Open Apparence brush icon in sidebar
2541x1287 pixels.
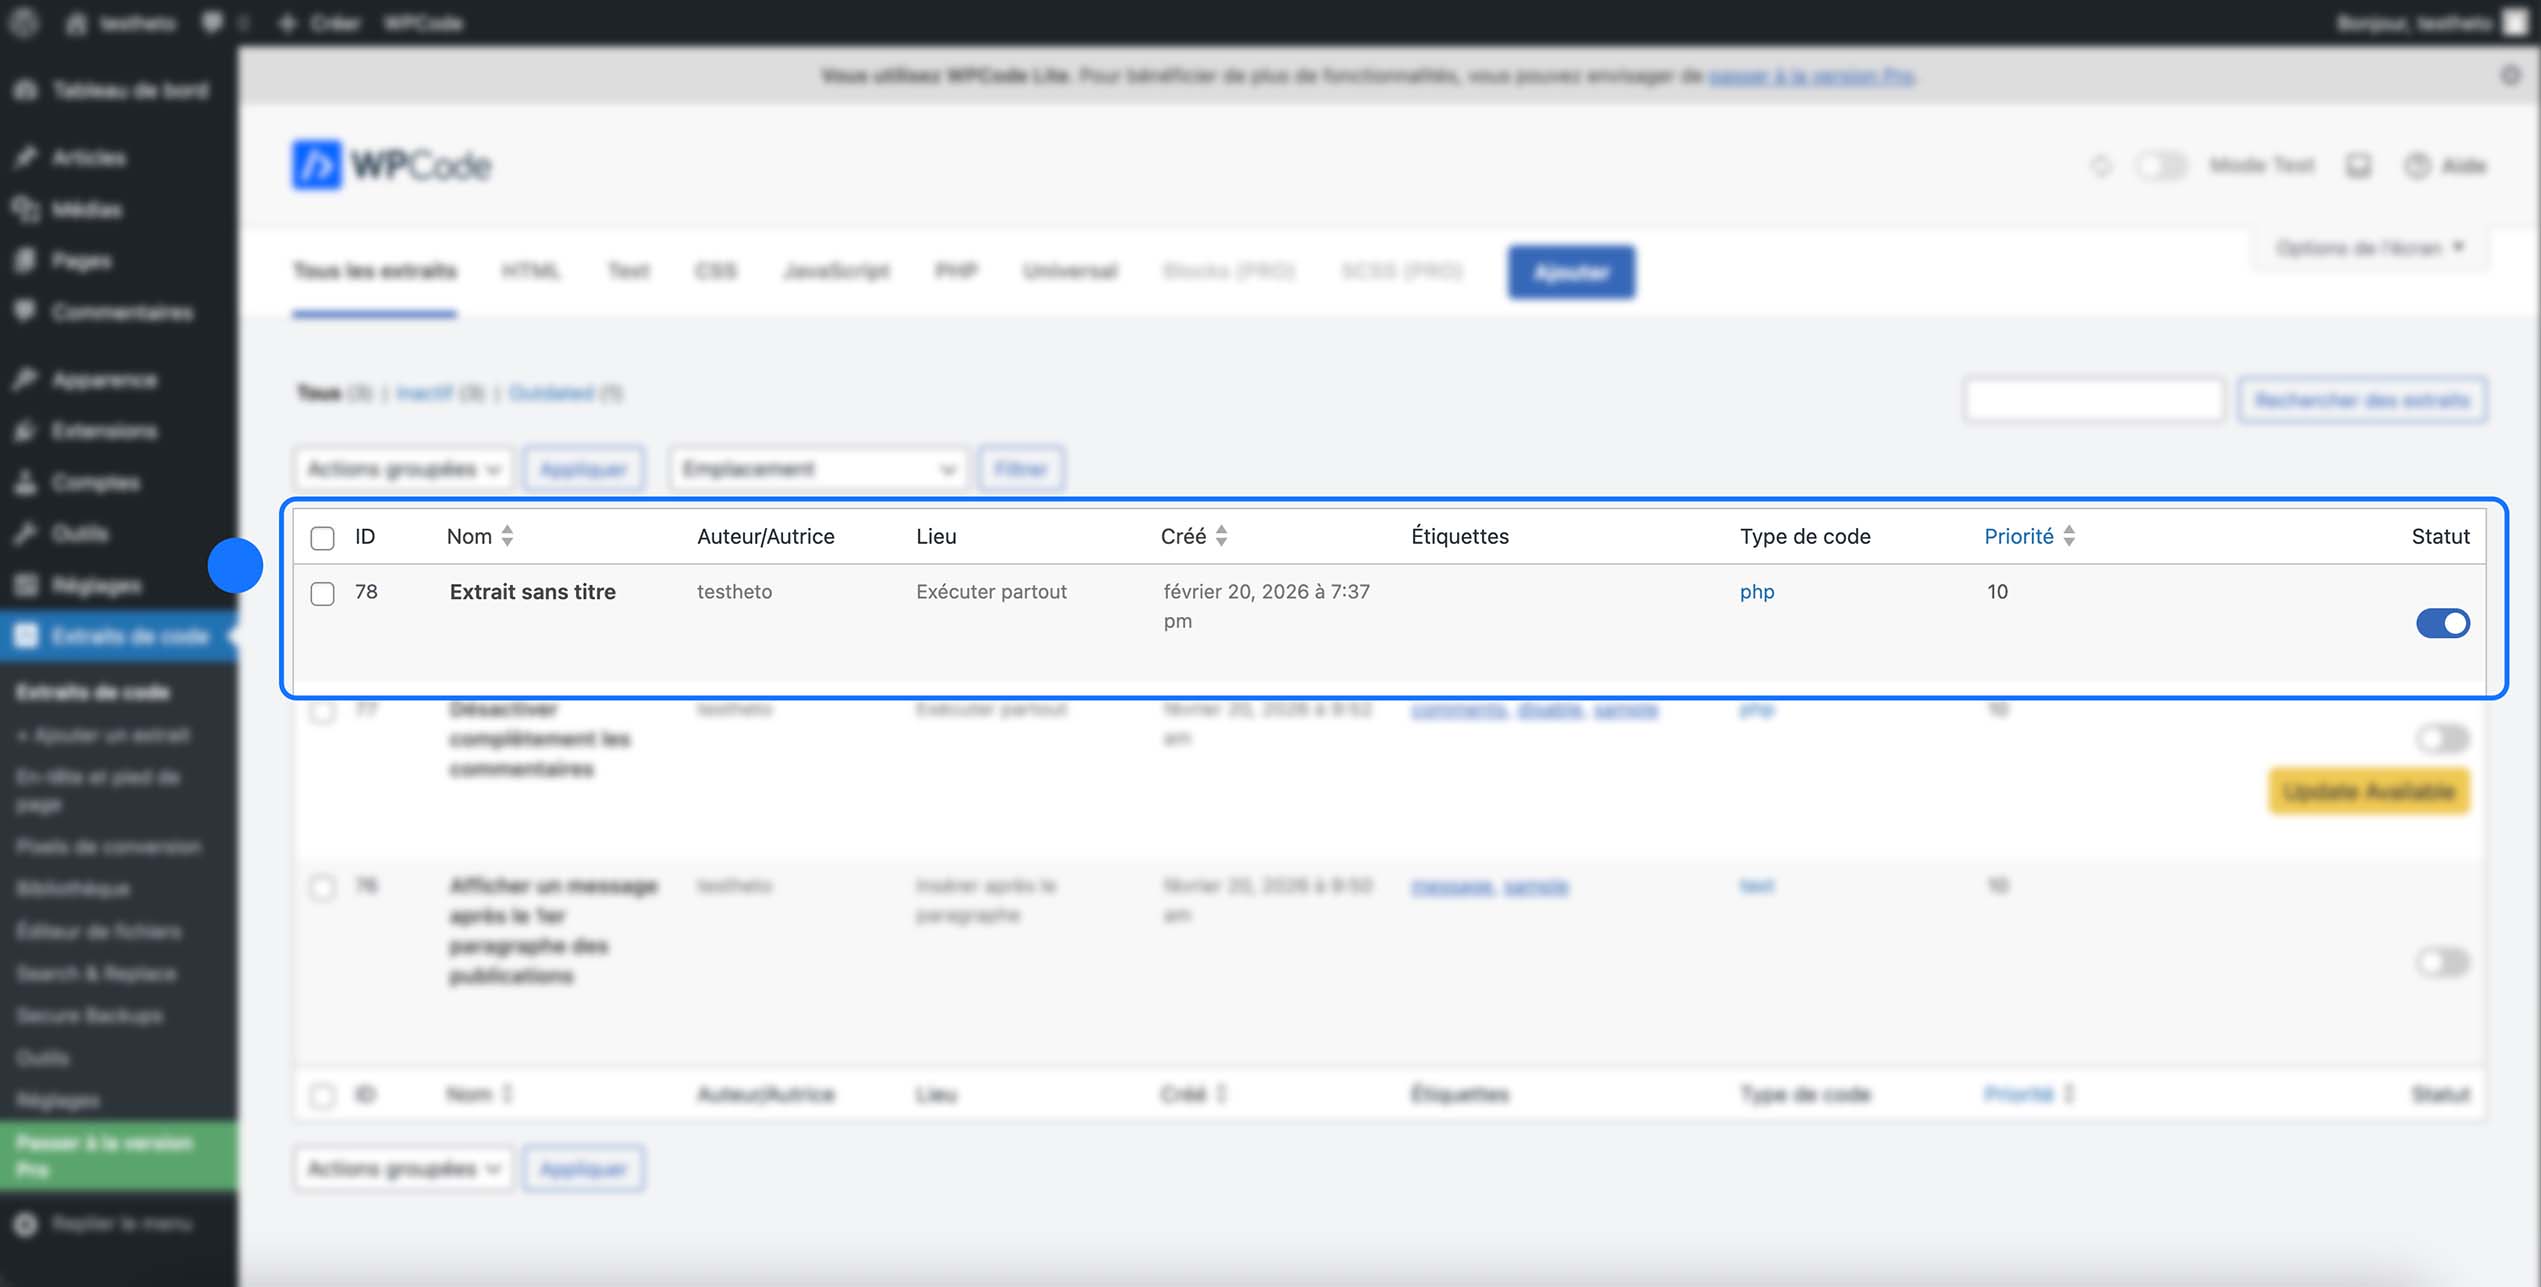click(x=26, y=379)
